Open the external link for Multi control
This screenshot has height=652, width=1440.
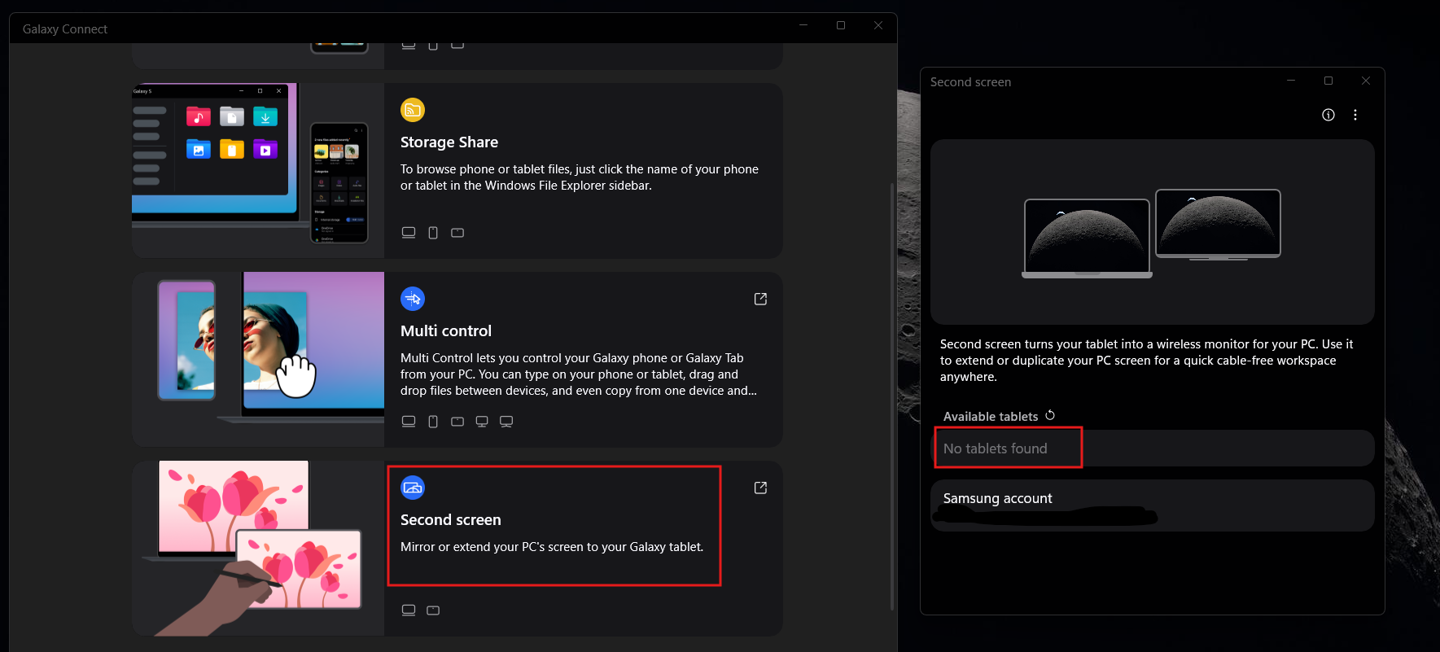760,298
